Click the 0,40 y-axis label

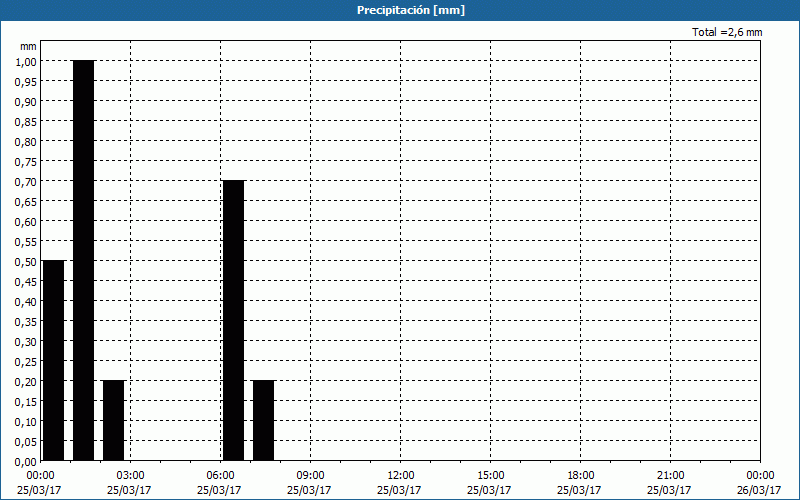[x=26, y=302]
